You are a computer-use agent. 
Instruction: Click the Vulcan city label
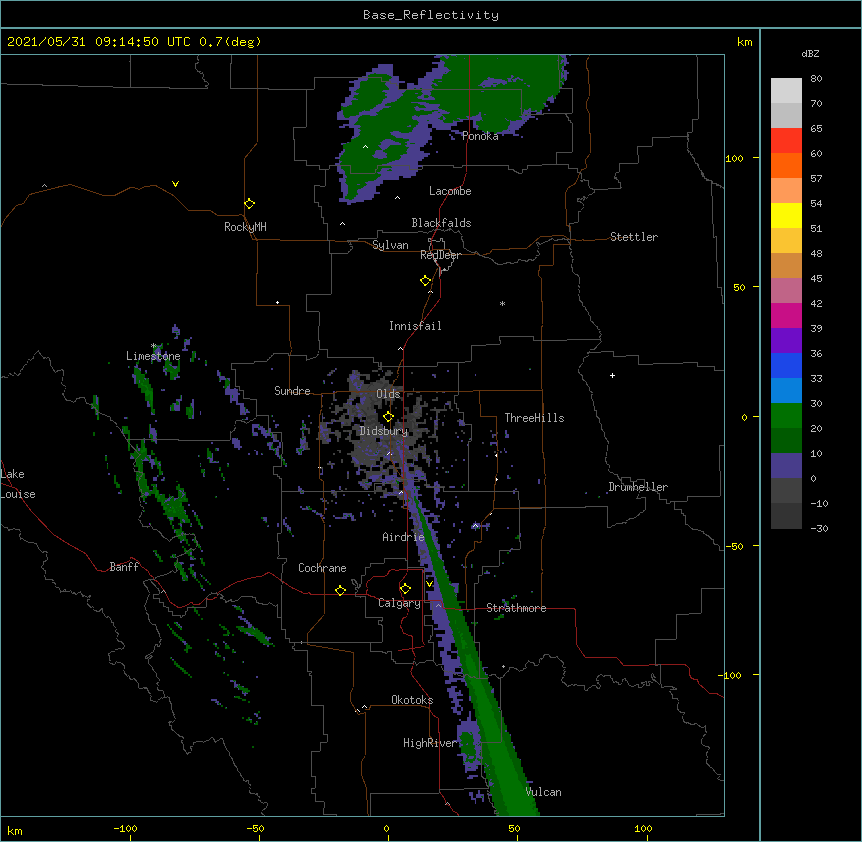pyautogui.click(x=543, y=792)
